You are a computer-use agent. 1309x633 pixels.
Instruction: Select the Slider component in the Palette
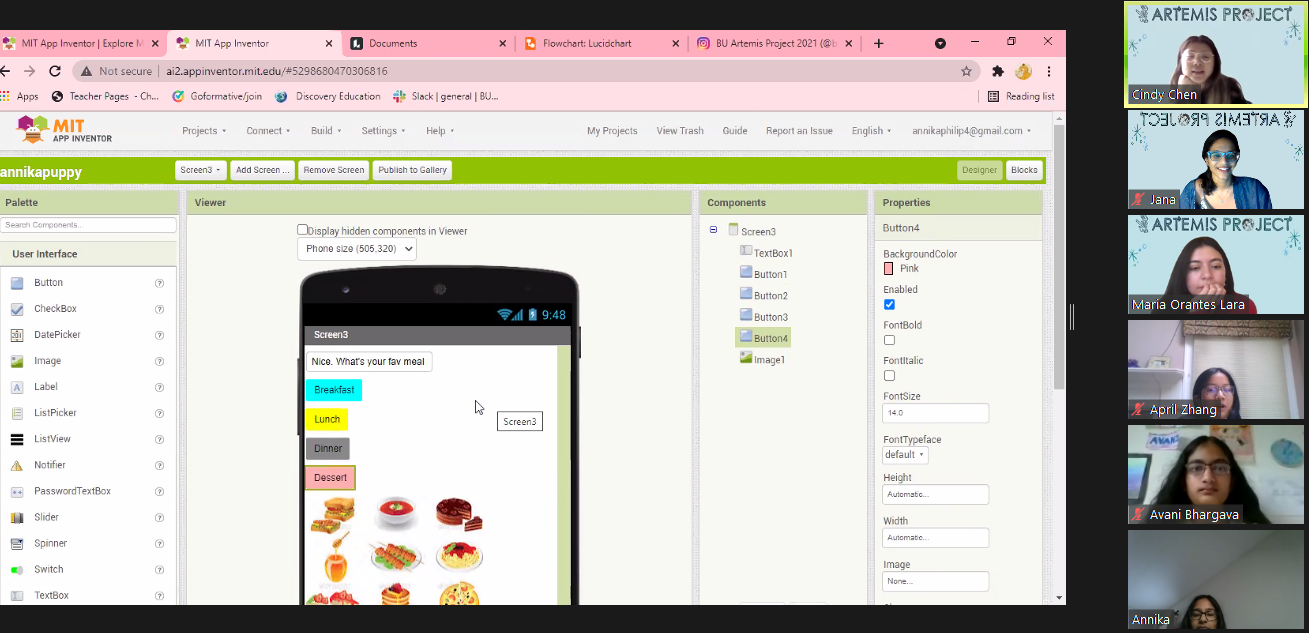pos(46,517)
